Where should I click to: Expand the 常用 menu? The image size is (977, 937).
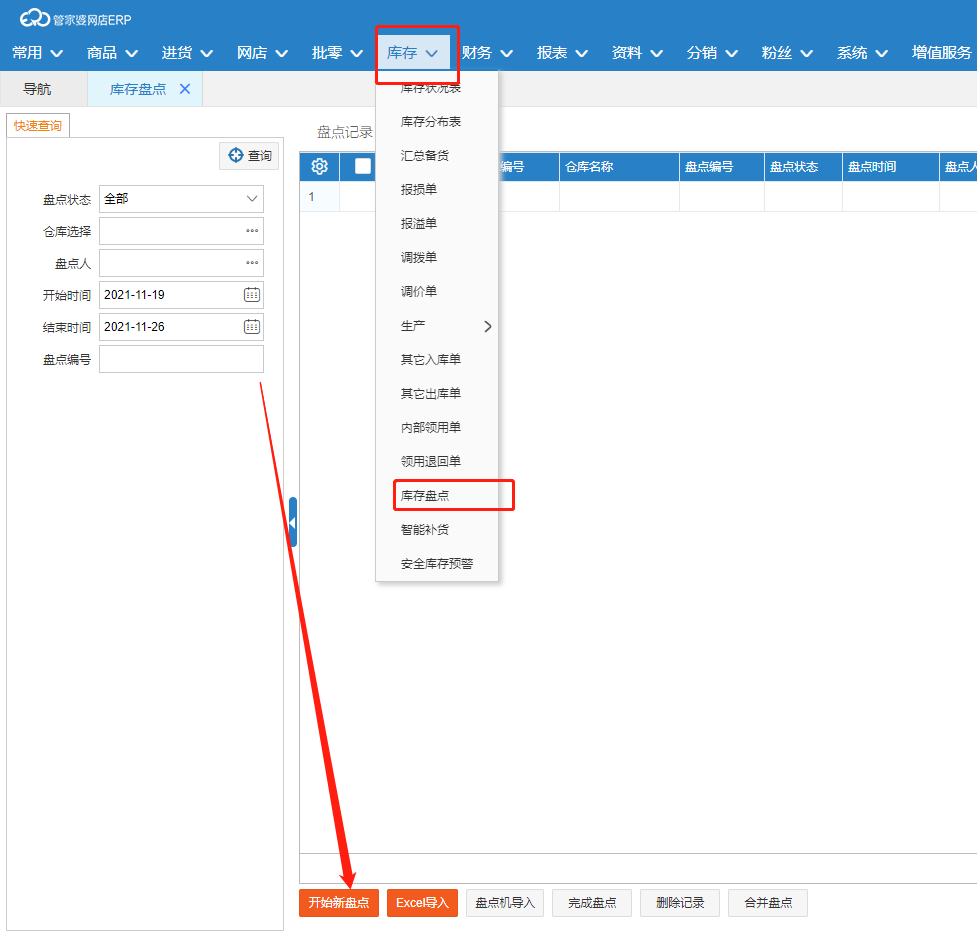(37, 53)
